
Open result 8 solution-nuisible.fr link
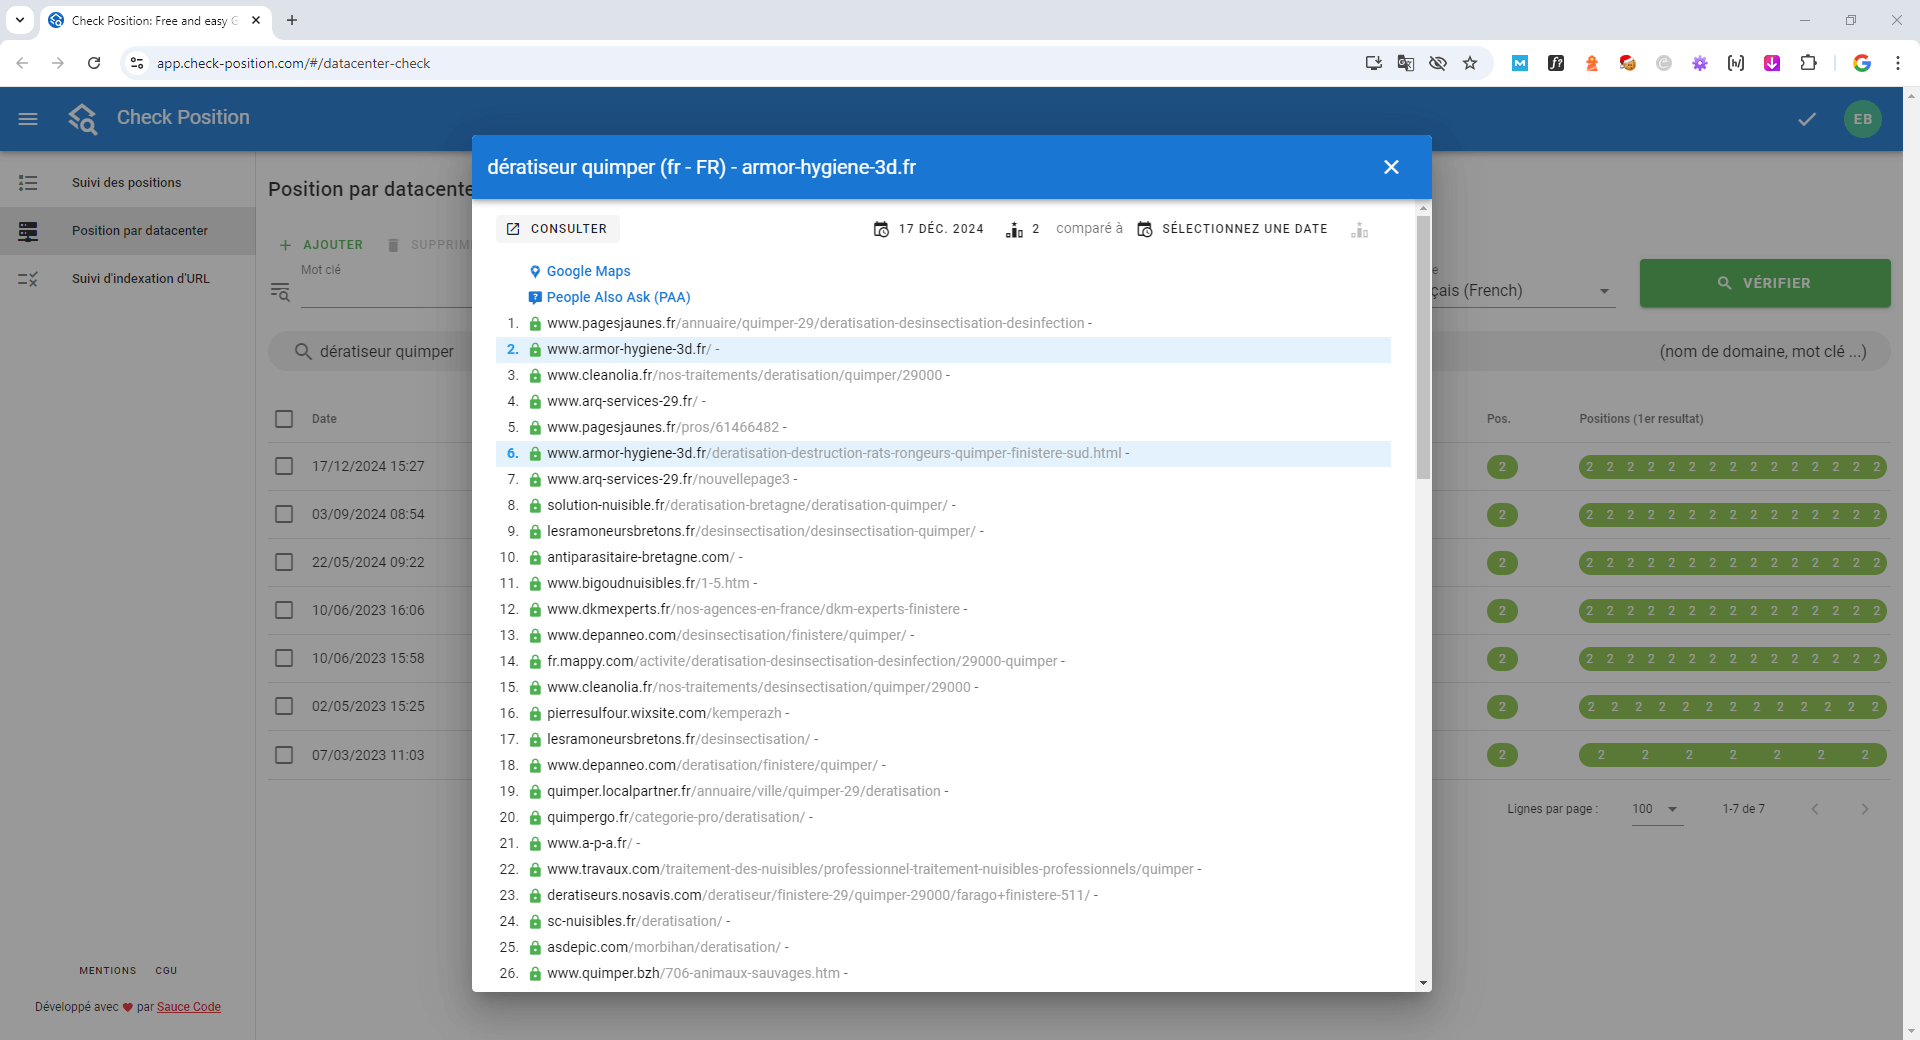click(x=747, y=505)
